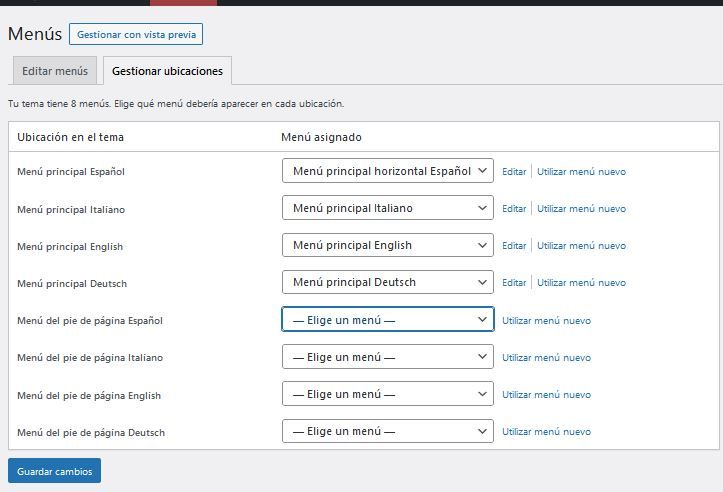
Task: Open the Menú principal Italiano dropdown
Action: 388,208
